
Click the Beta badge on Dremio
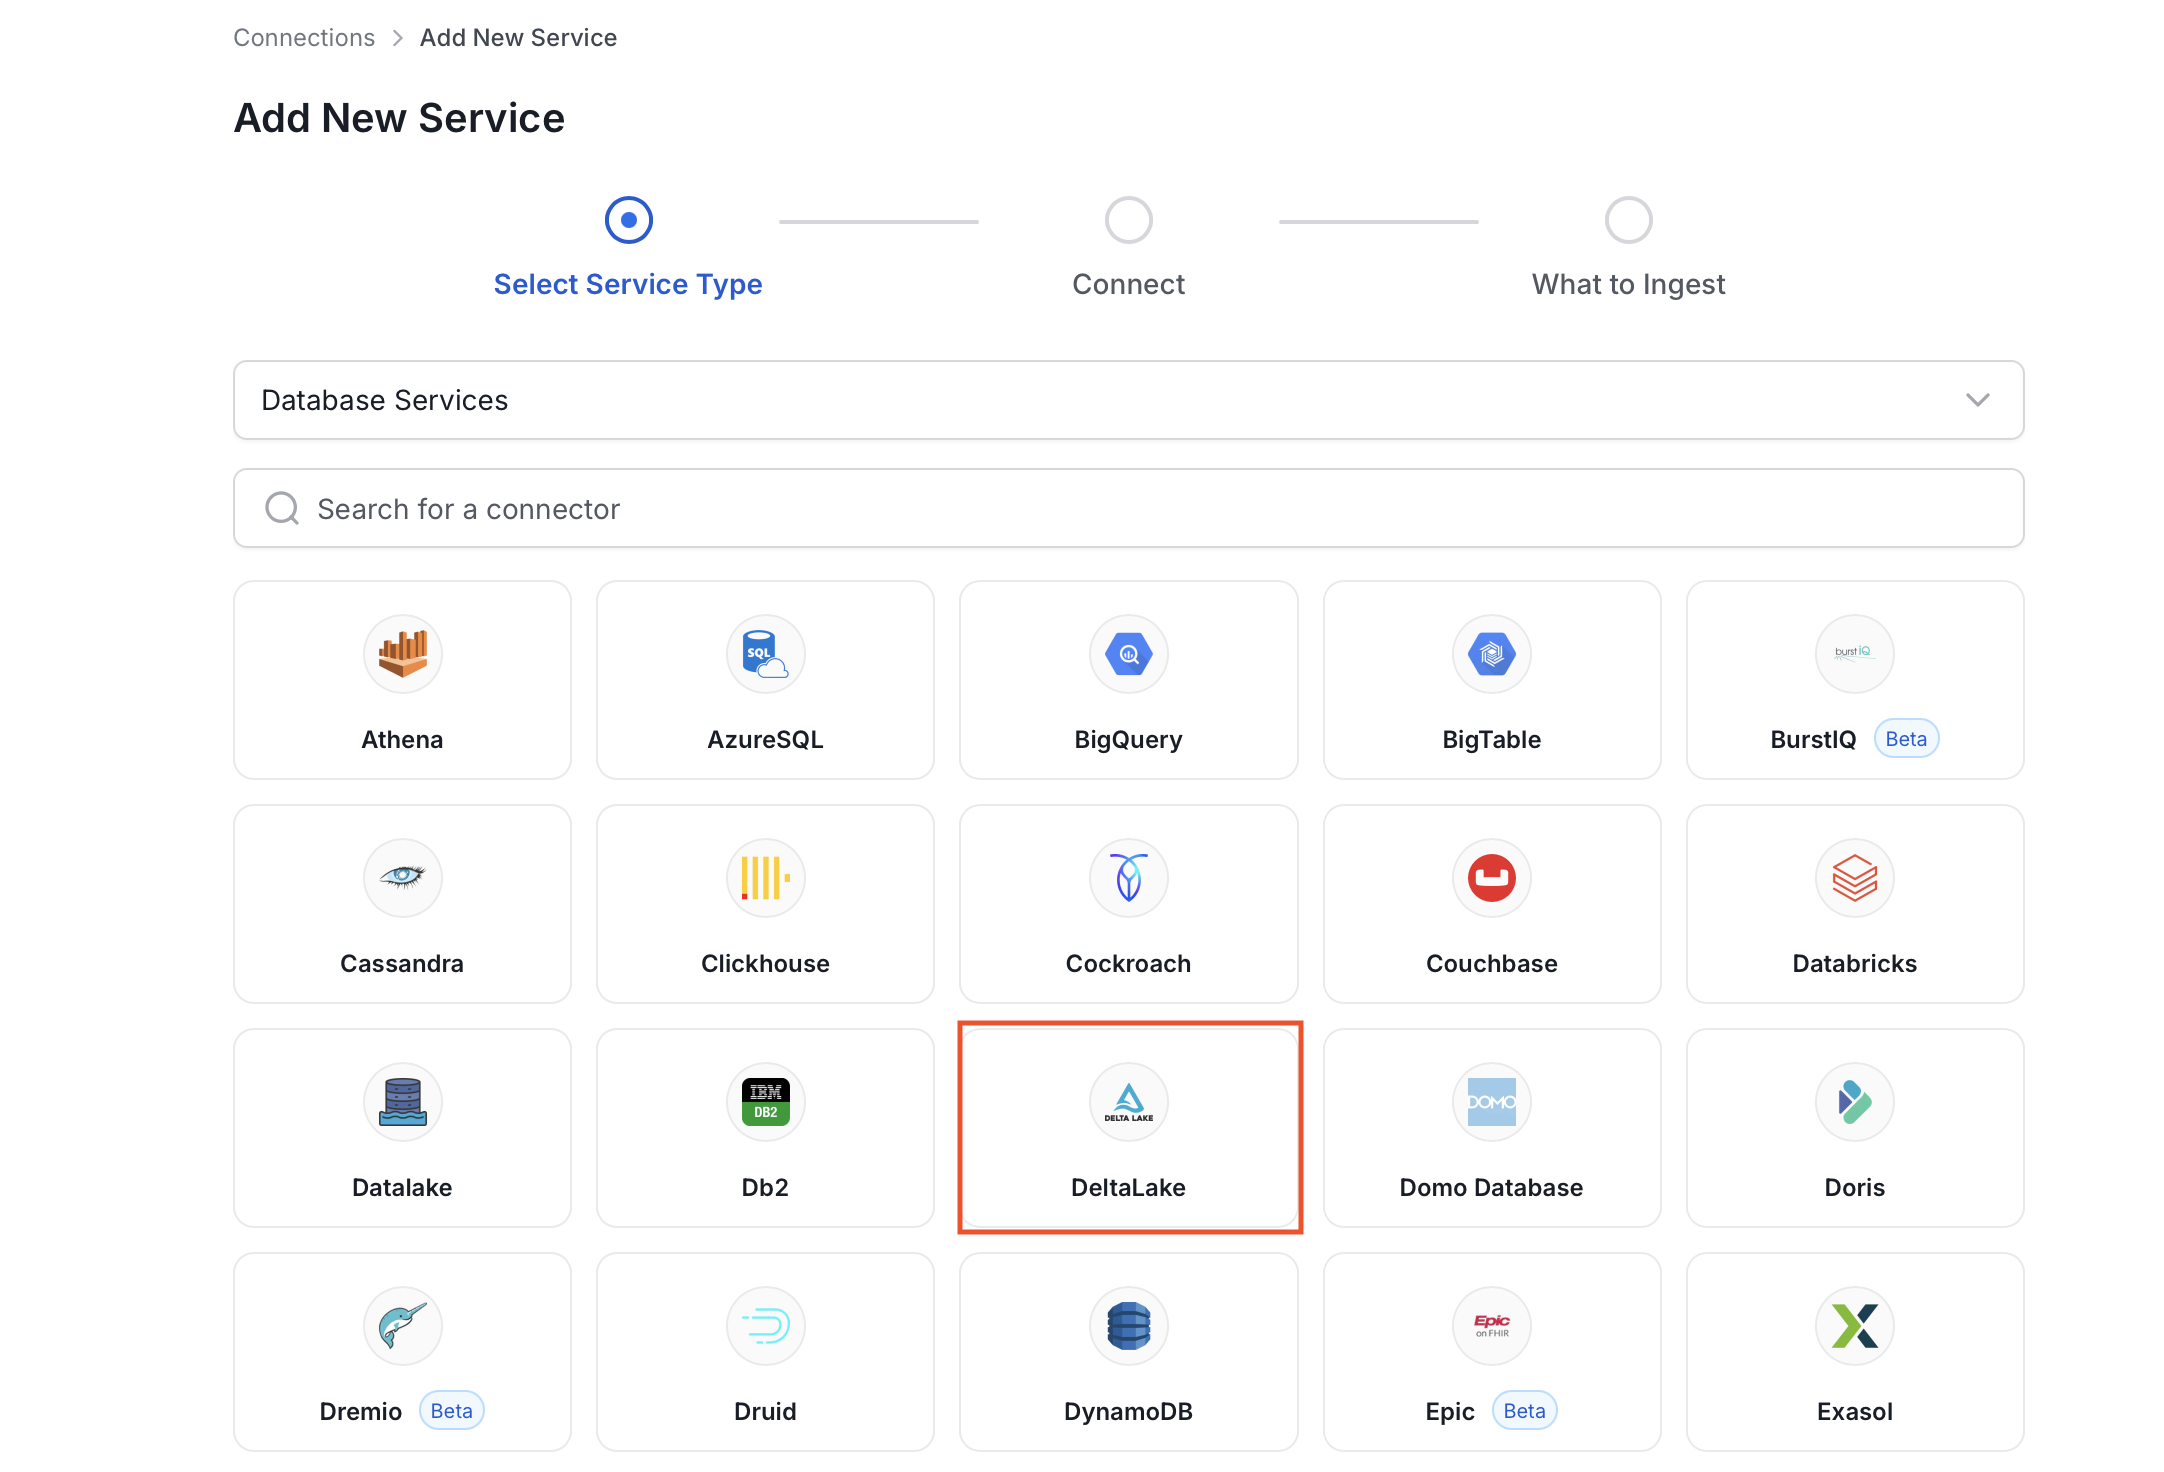click(x=451, y=1411)
